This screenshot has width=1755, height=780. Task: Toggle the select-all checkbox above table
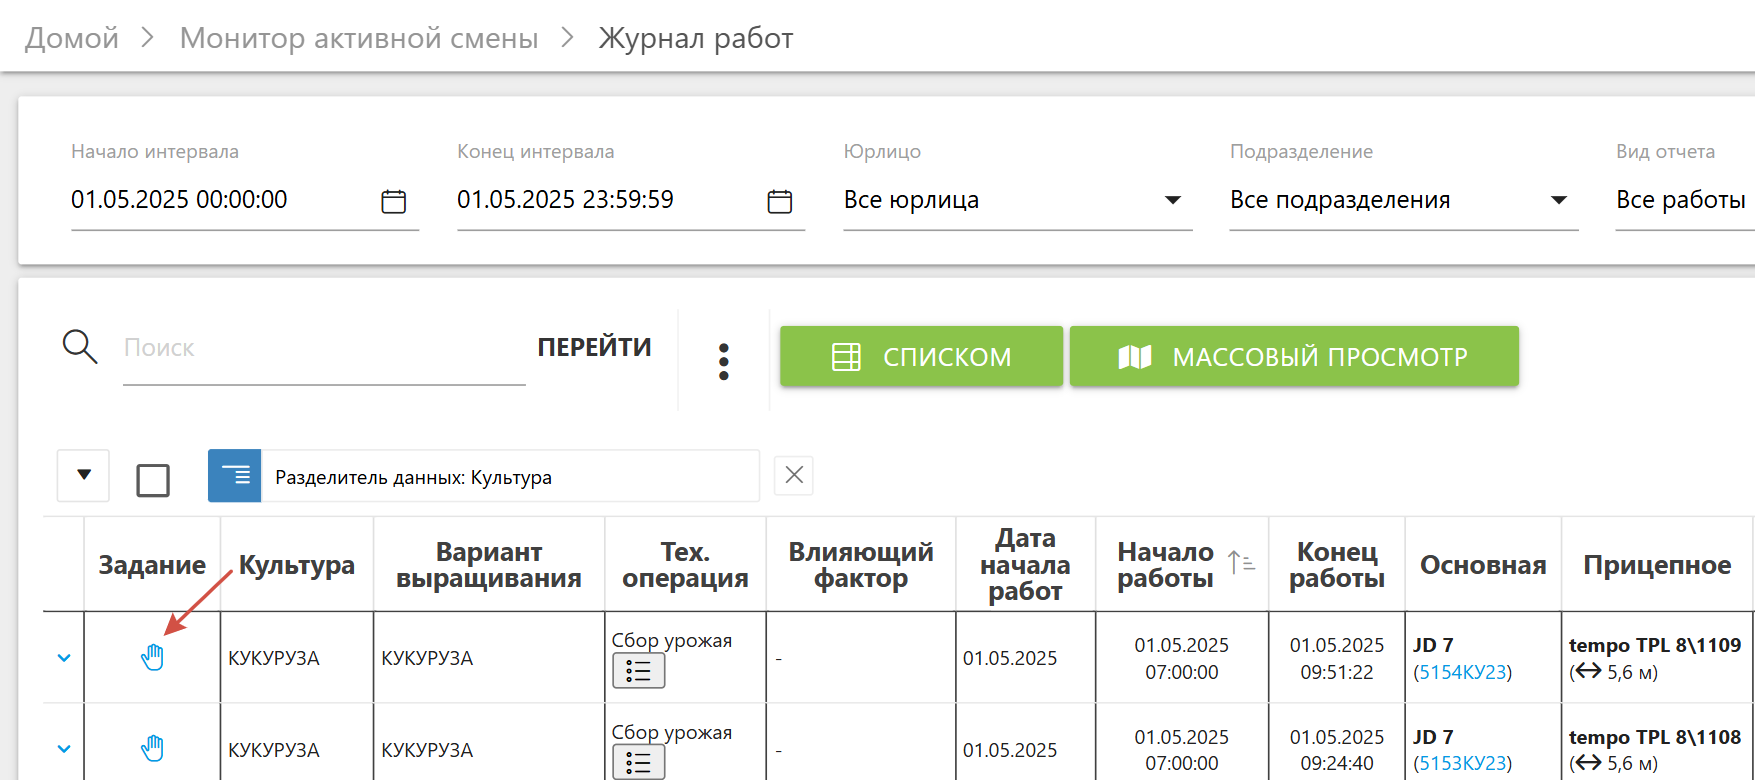[153, 480]
